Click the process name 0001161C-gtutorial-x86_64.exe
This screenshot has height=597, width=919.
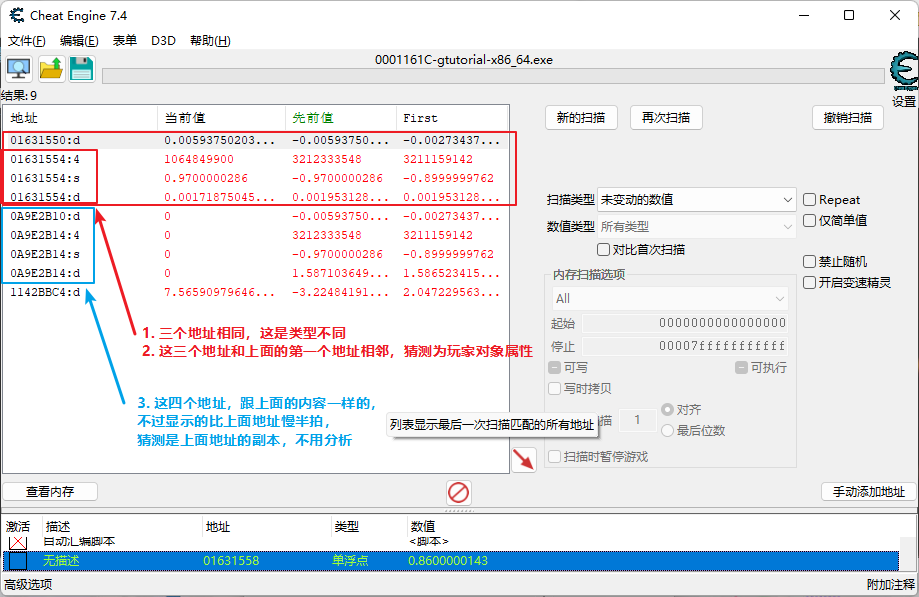[x=464, y=60]
